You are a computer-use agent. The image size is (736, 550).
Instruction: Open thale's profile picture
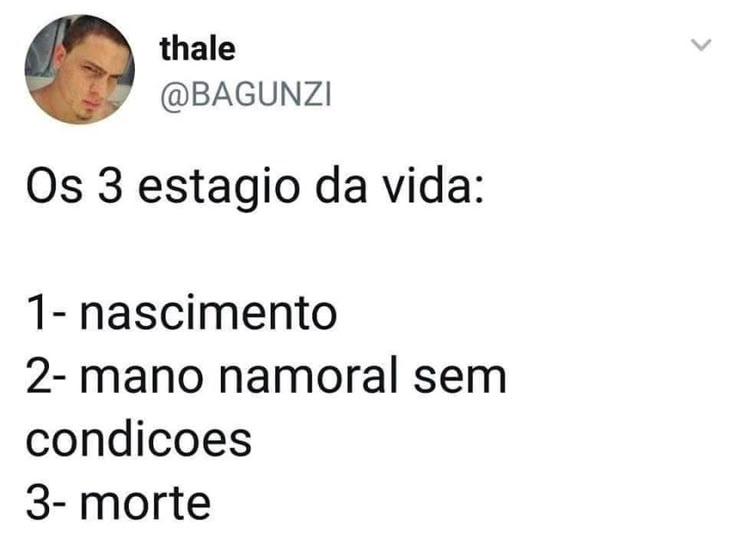[x=79, y=69]
